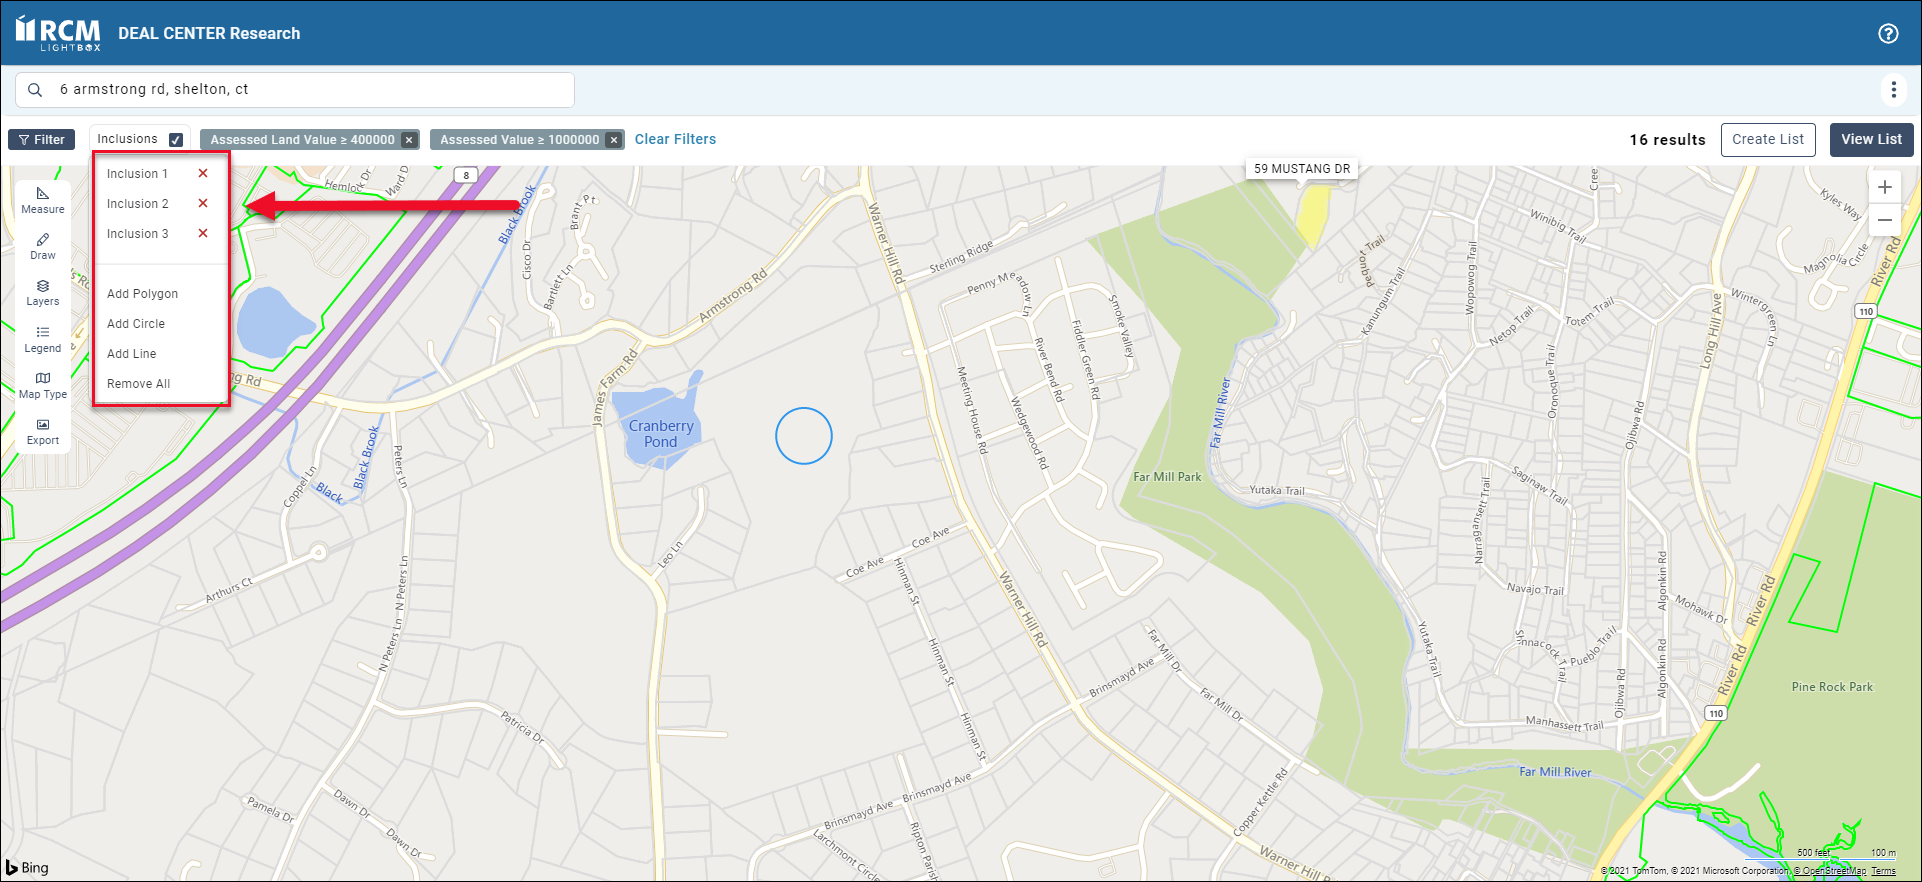
Task: Click the Clear Filters link
Action: coord(675,139)
